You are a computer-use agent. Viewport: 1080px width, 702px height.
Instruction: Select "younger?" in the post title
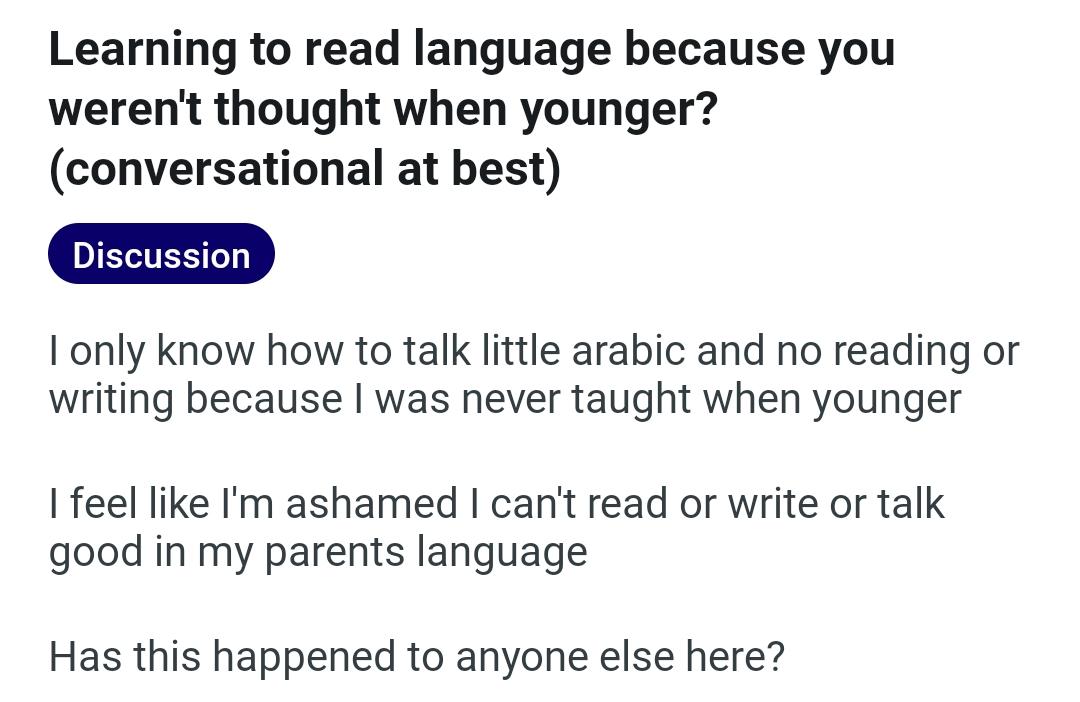pyautogui.click(x=619, y=110)
